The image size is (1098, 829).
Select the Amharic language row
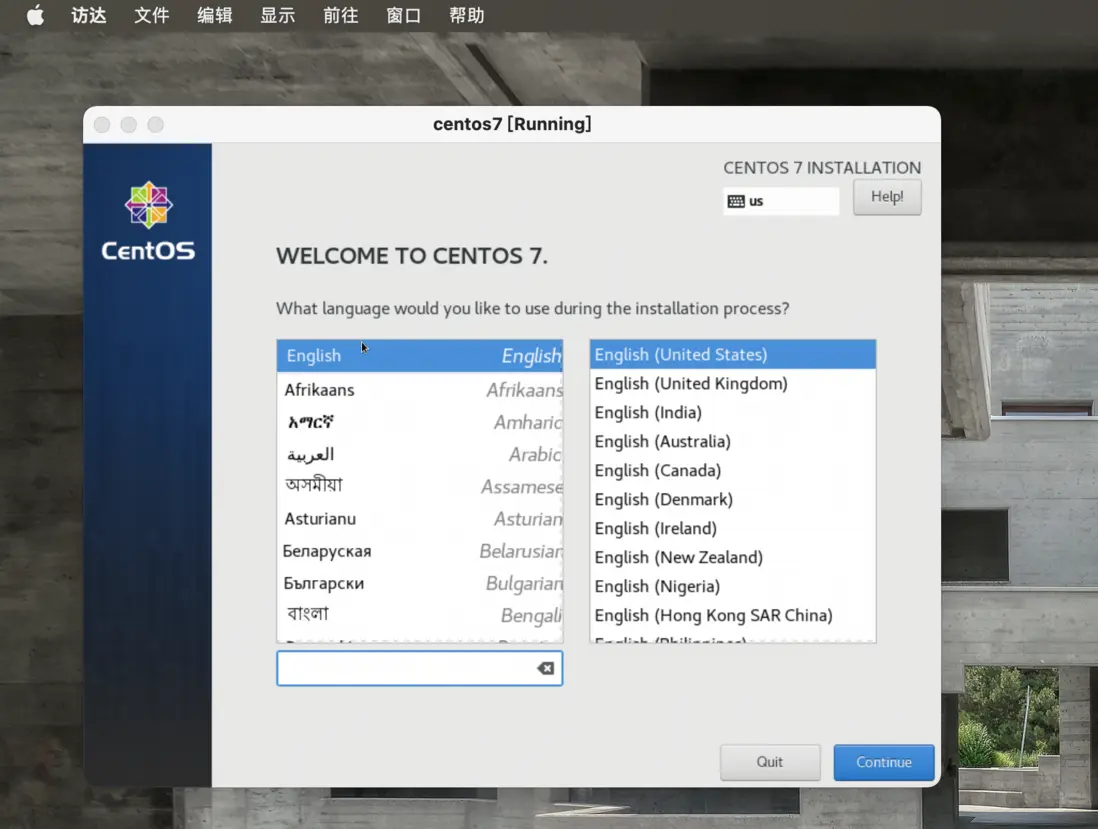tap(419, 422)
